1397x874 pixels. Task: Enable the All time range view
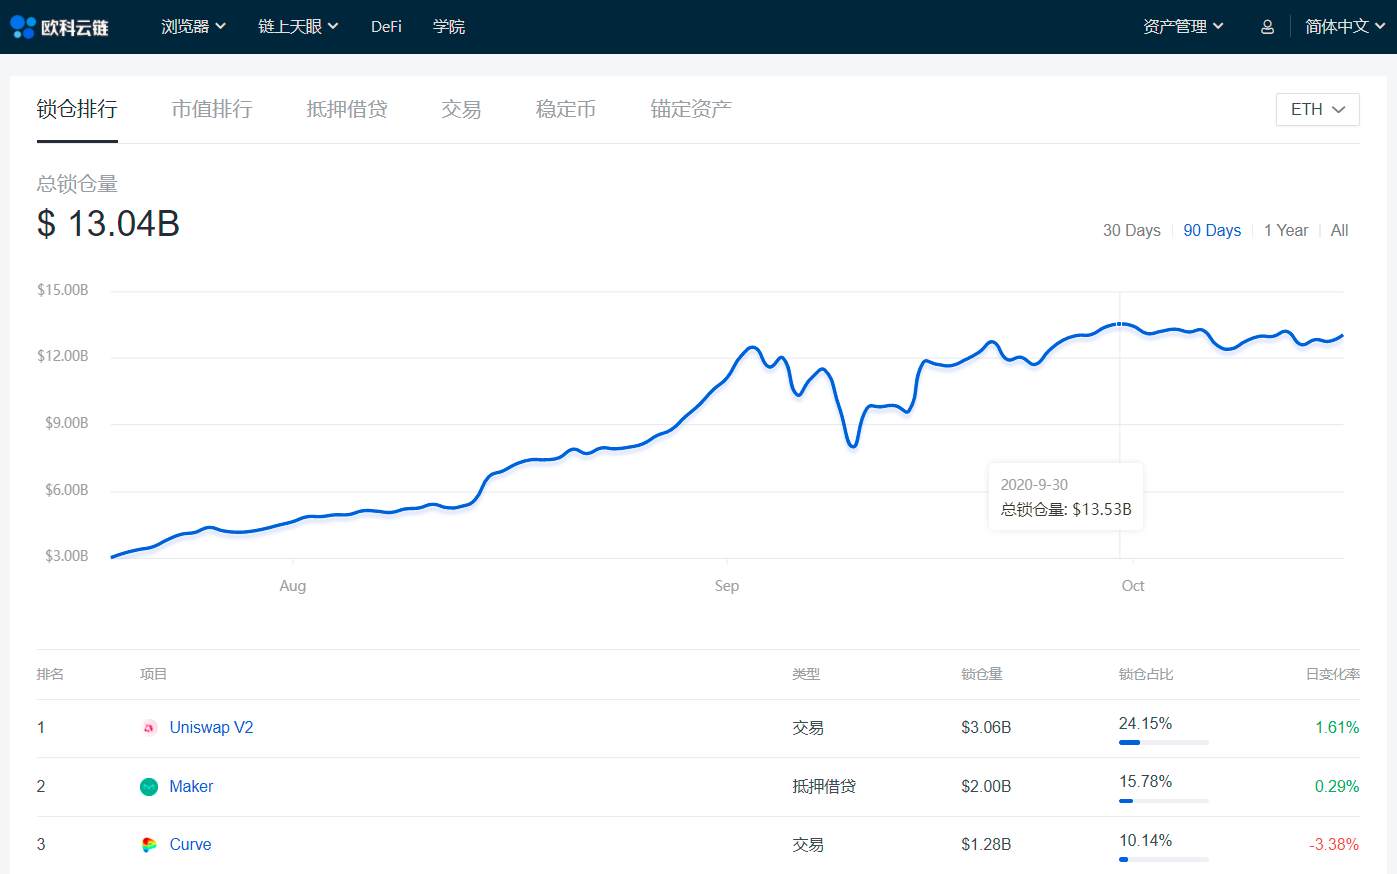point(1339,230)
